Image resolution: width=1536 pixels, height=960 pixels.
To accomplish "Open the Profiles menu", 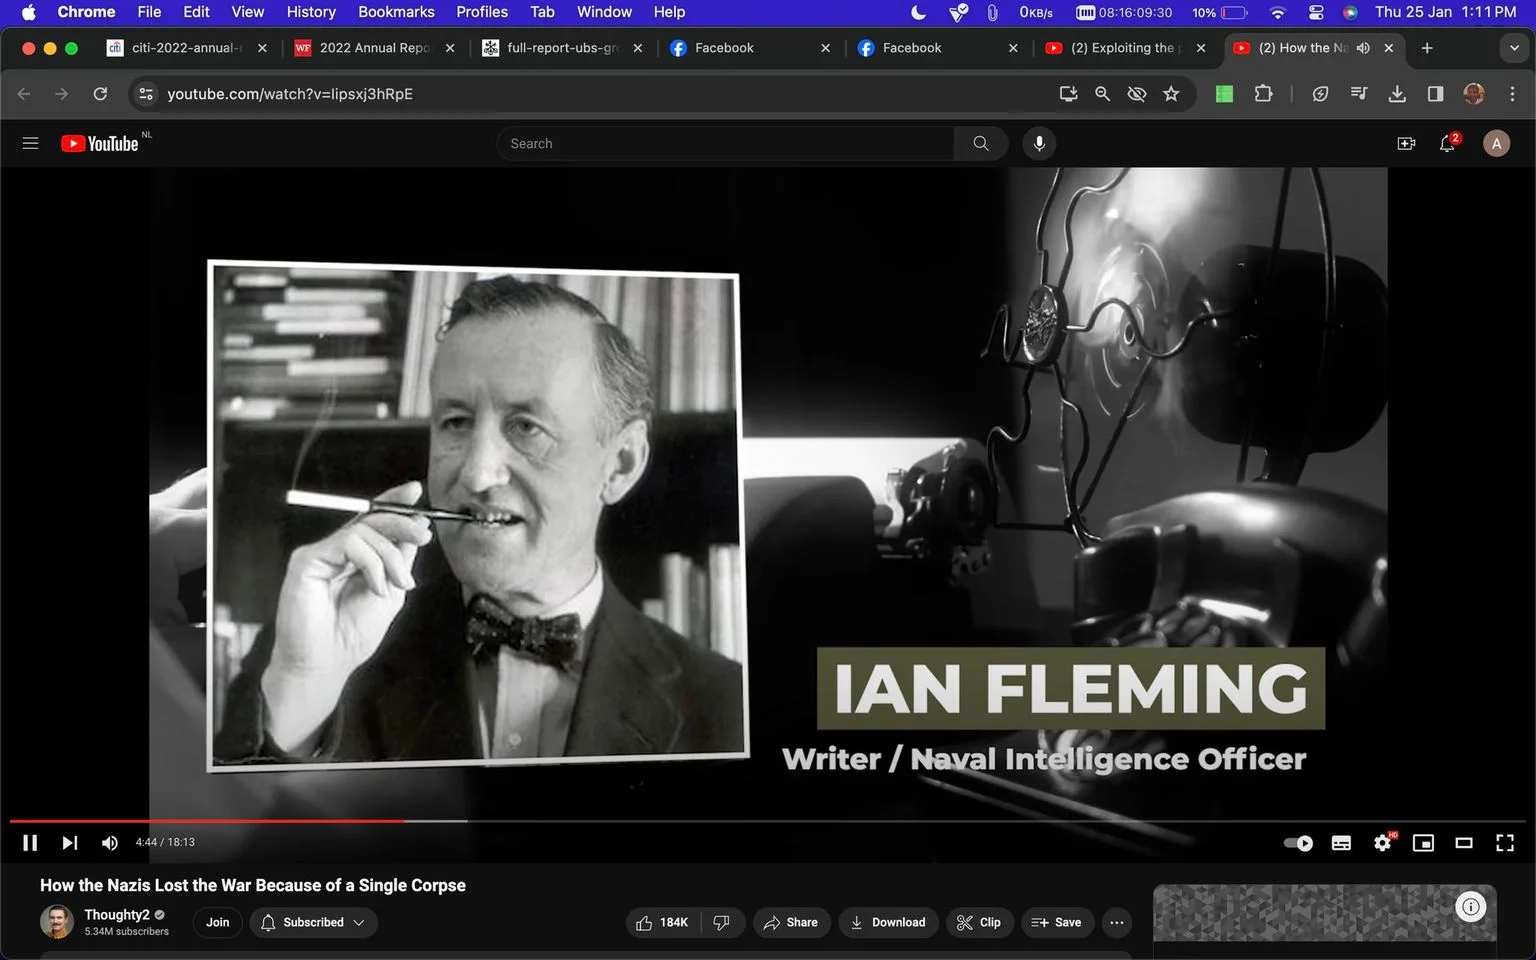I will pos(482,12).
